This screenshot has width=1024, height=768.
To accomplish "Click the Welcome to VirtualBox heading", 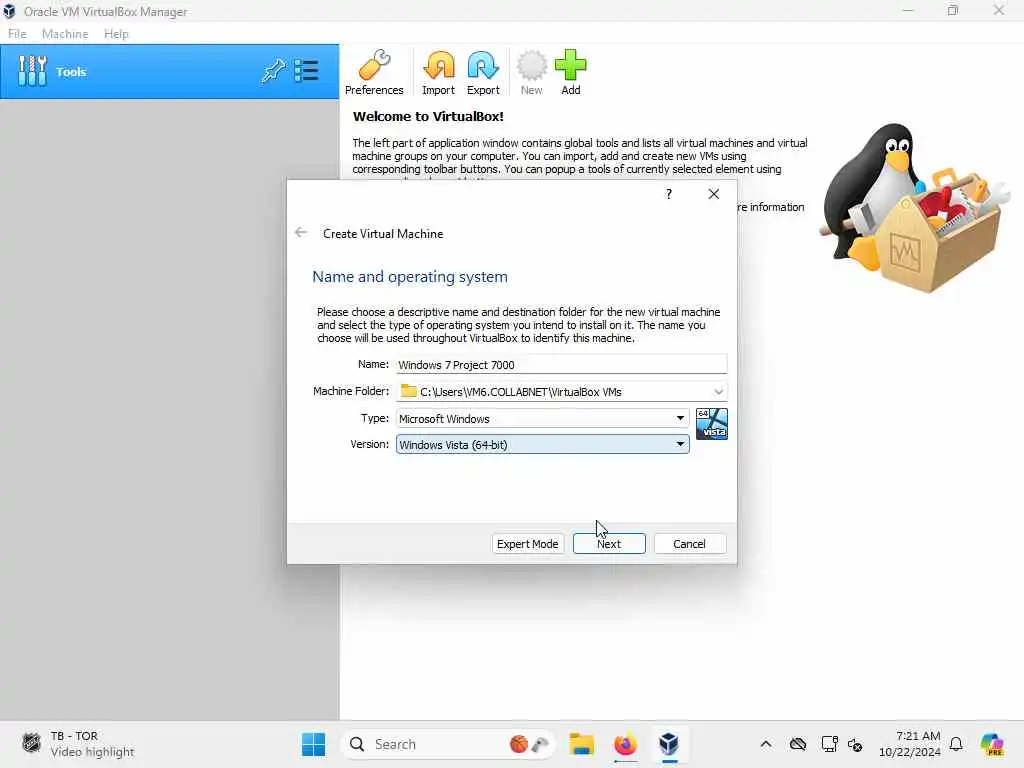I will [428, 116].
